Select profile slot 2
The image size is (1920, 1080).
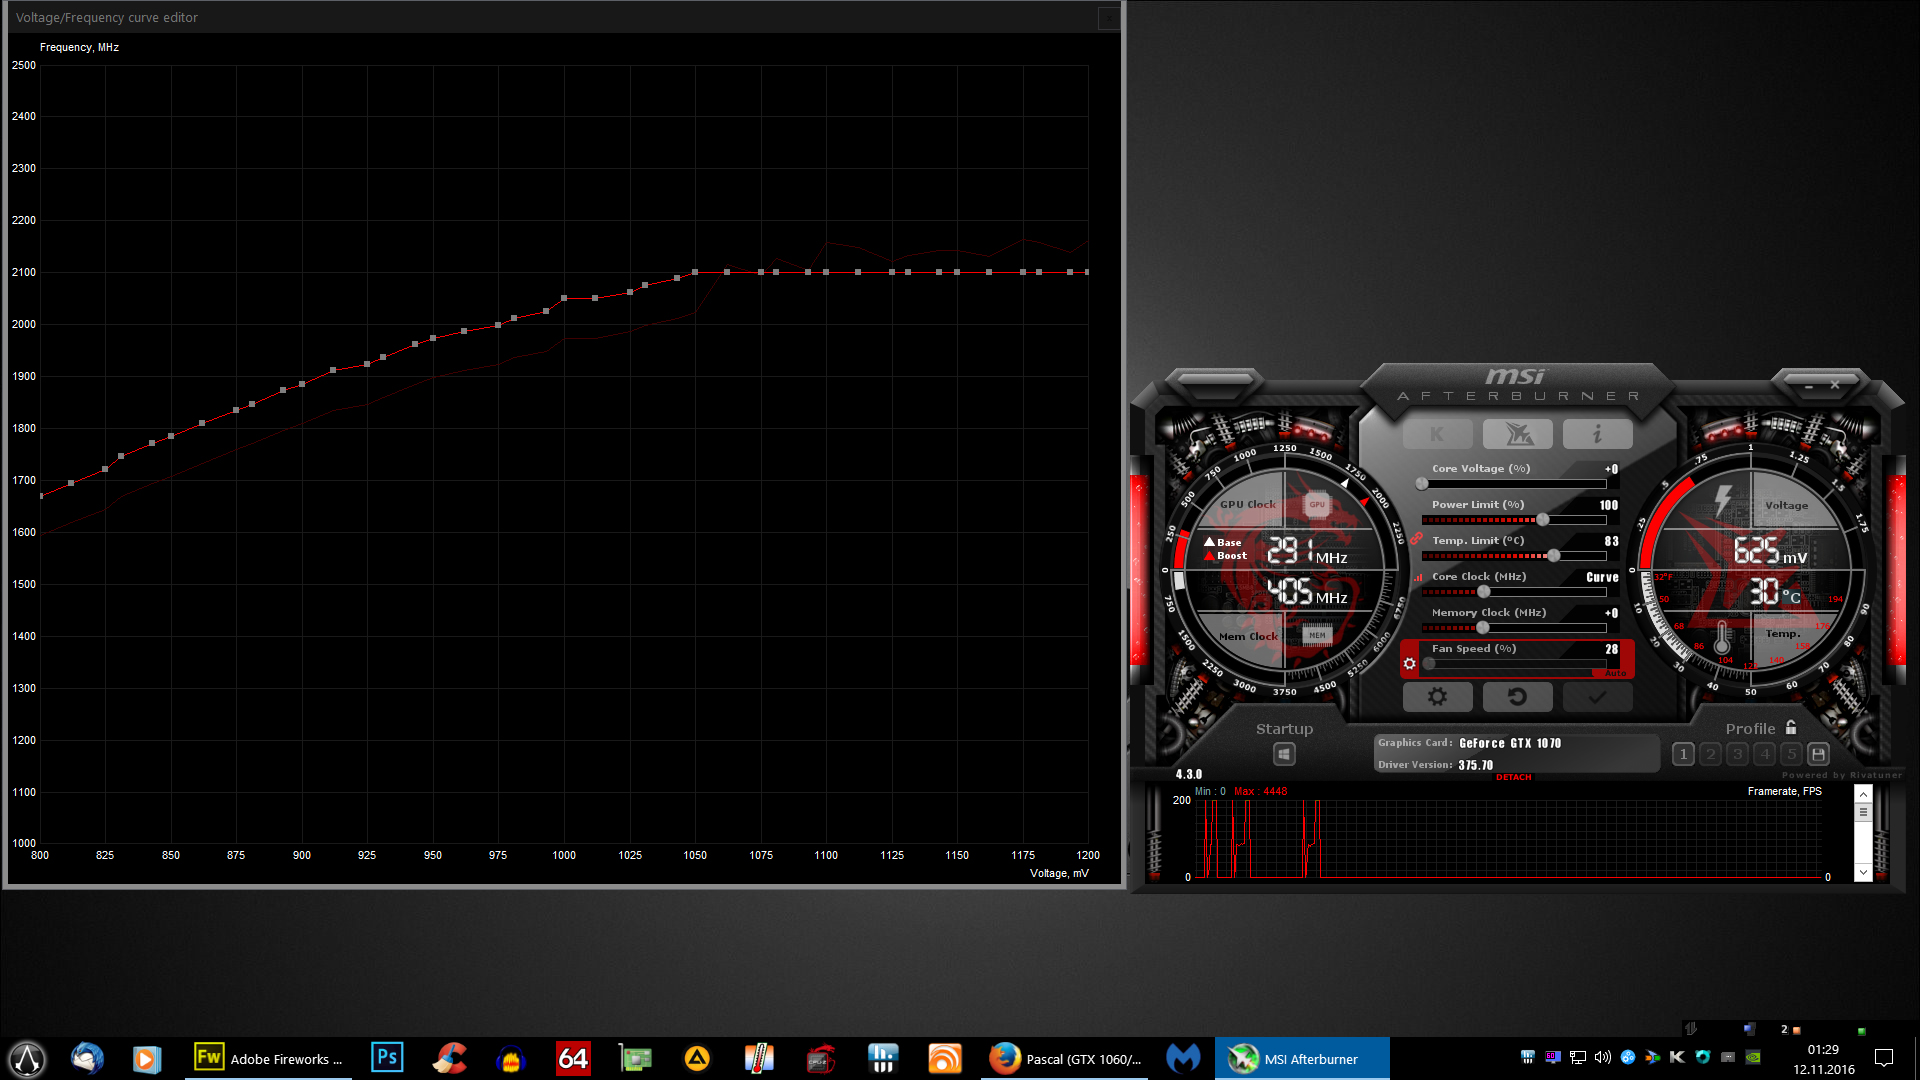[x=1710, y=754]
